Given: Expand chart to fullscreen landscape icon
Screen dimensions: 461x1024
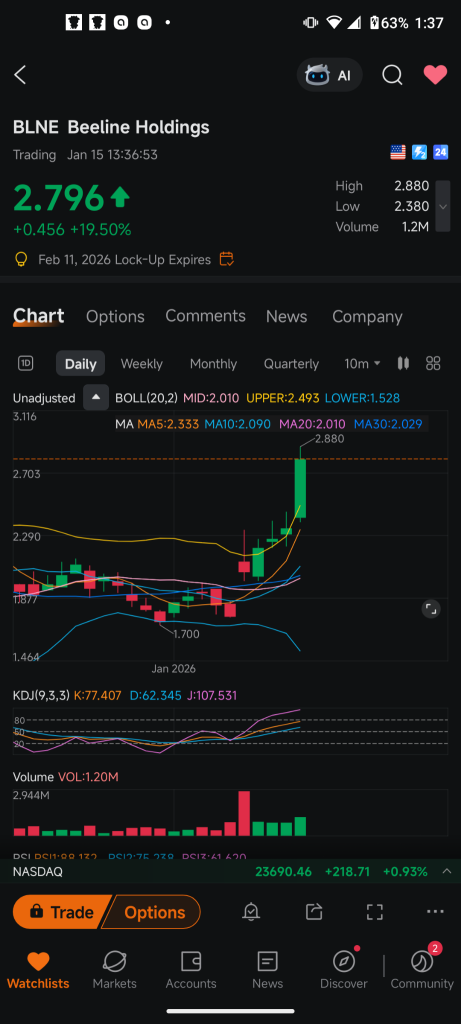Looking at the screenshot, I should click(431, 609).
